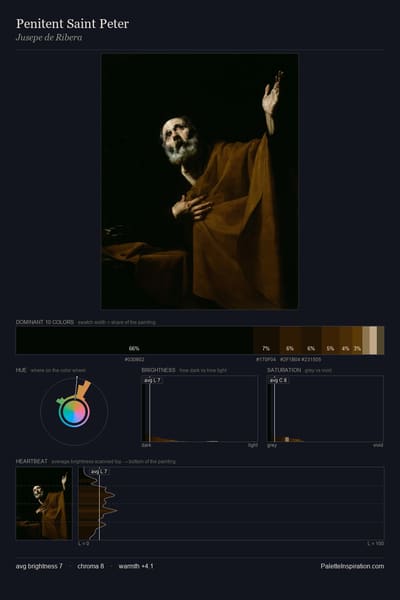Click the 'vivid' axis label under saturation
Viewport: 400px width, 600px height.
tap(378, 445)
